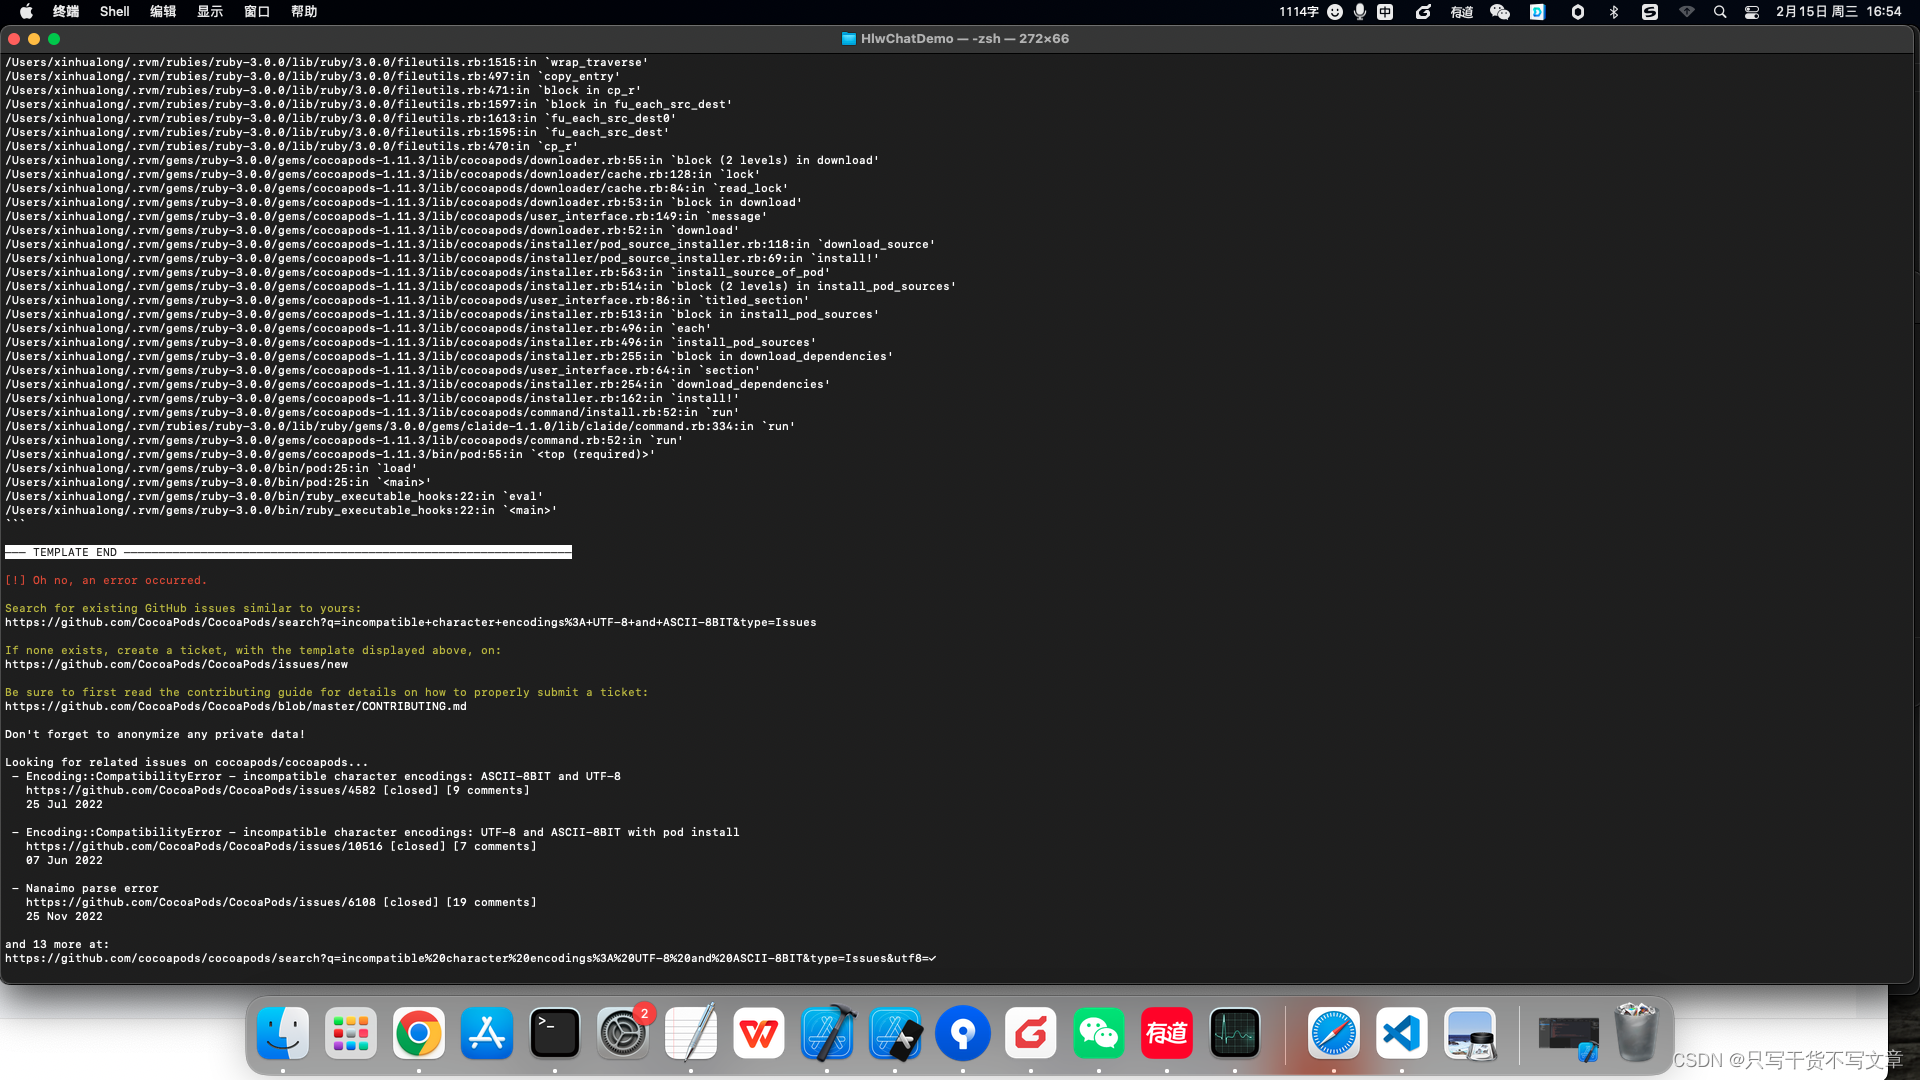Viewport: 1920px width, 1080px height.
Task: Click the Terminal icon in the Dock
Action: coord(555,1033)
